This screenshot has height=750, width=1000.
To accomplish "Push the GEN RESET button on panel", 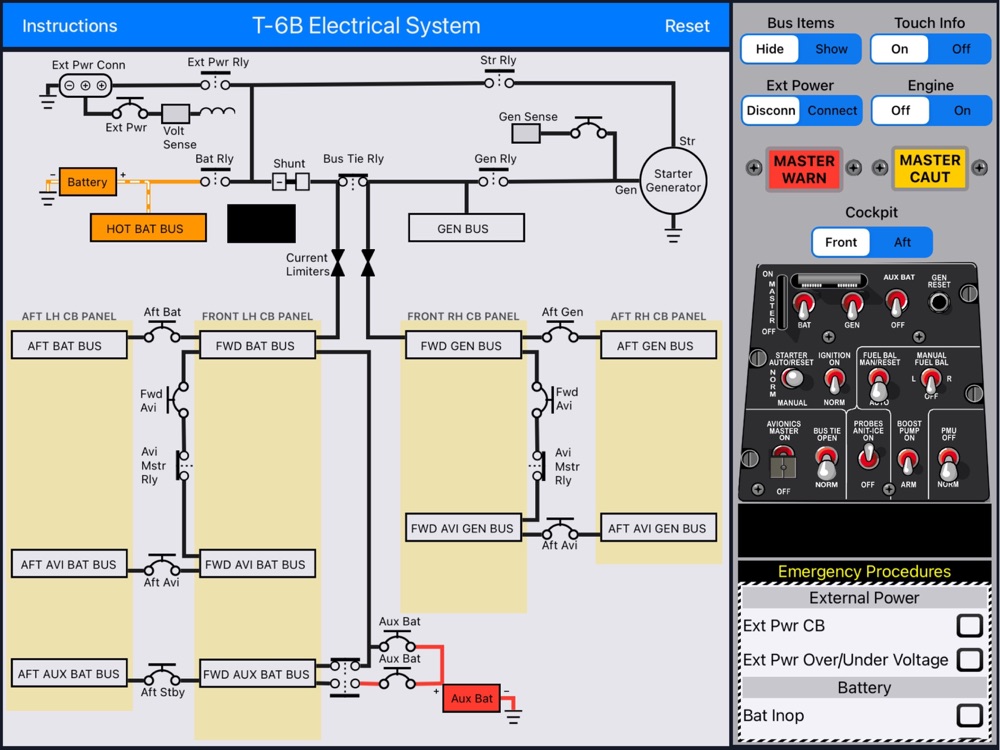I will coord(938,302).
